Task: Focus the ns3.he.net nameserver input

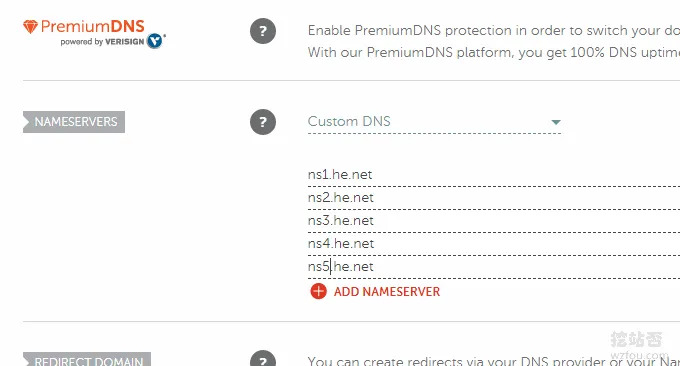Action: [494, 221]
